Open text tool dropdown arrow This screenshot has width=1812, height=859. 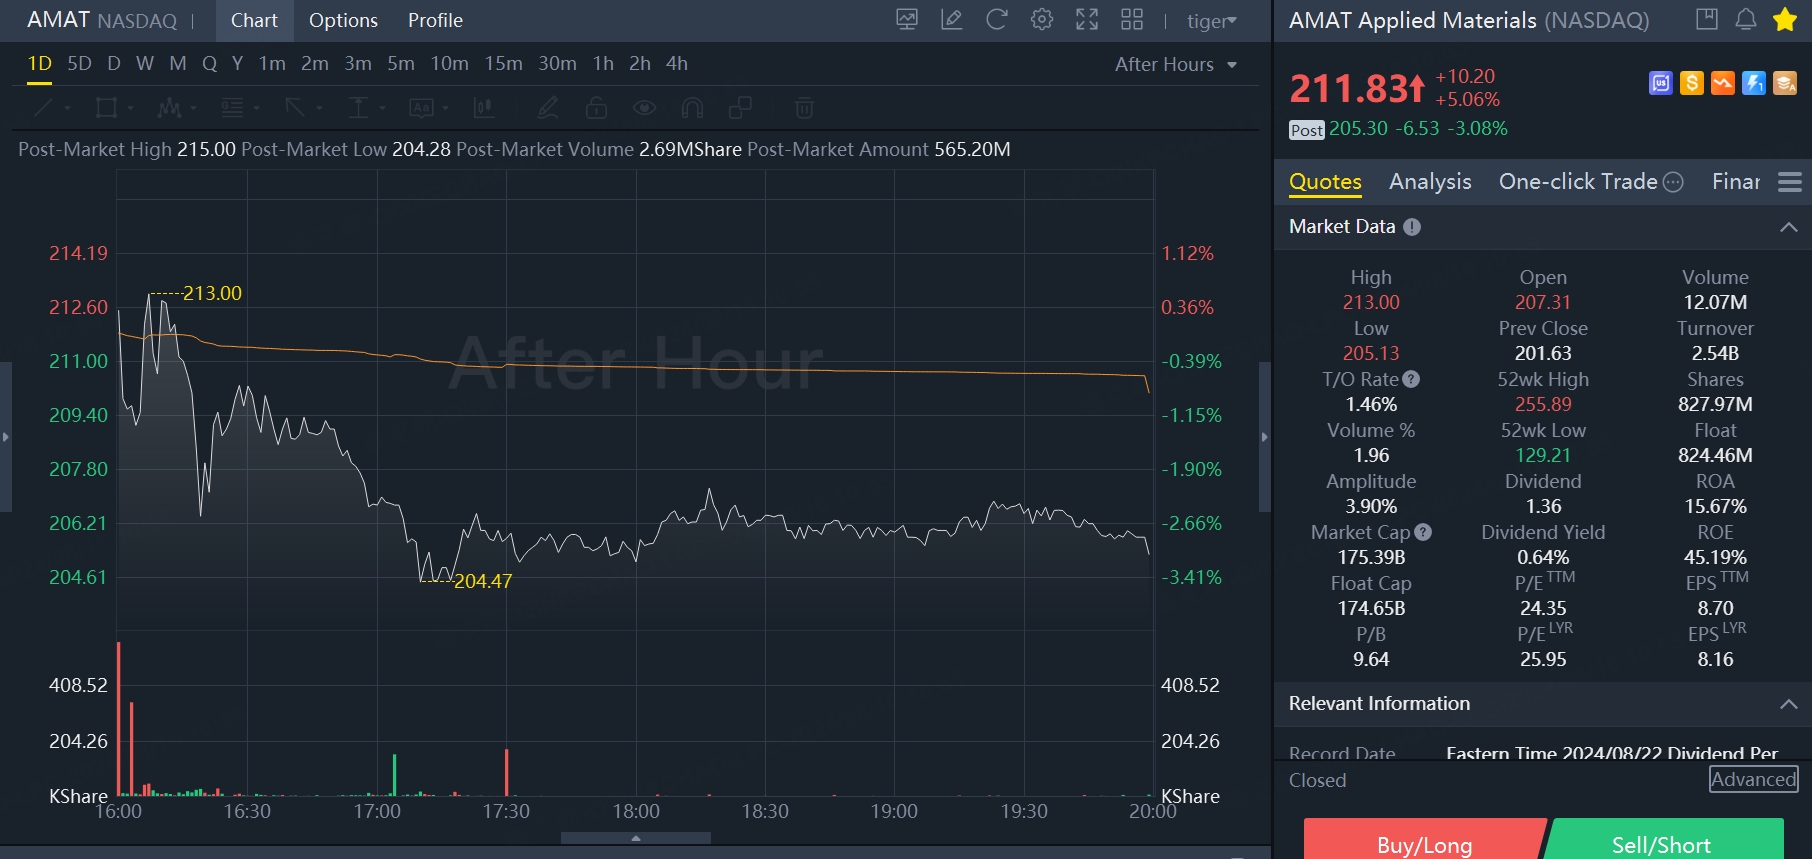(445, 108)
